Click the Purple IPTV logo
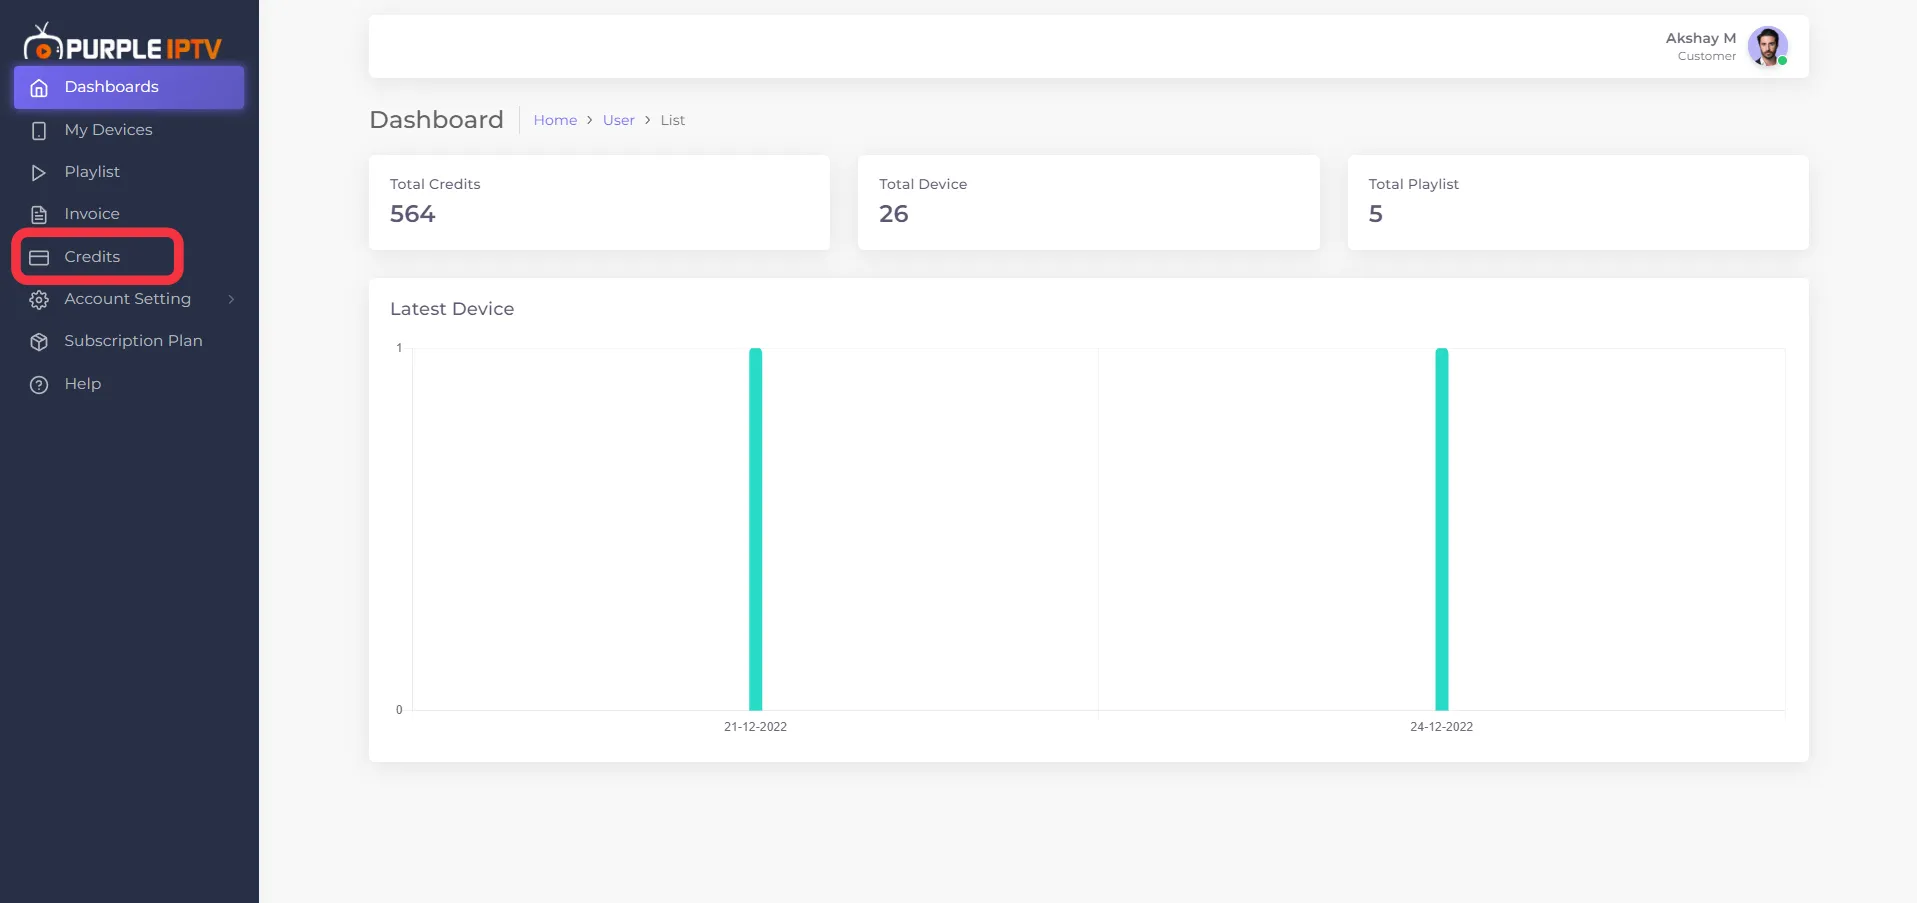1917x903 pixels. [x=122, y=43]
